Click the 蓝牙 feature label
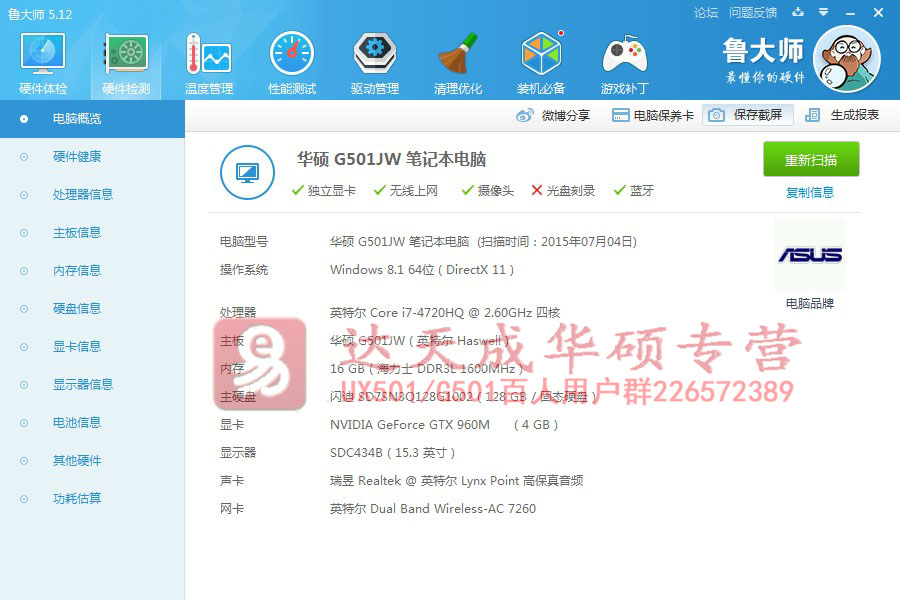This screenshot has height=600, width=900. (642, 191)
